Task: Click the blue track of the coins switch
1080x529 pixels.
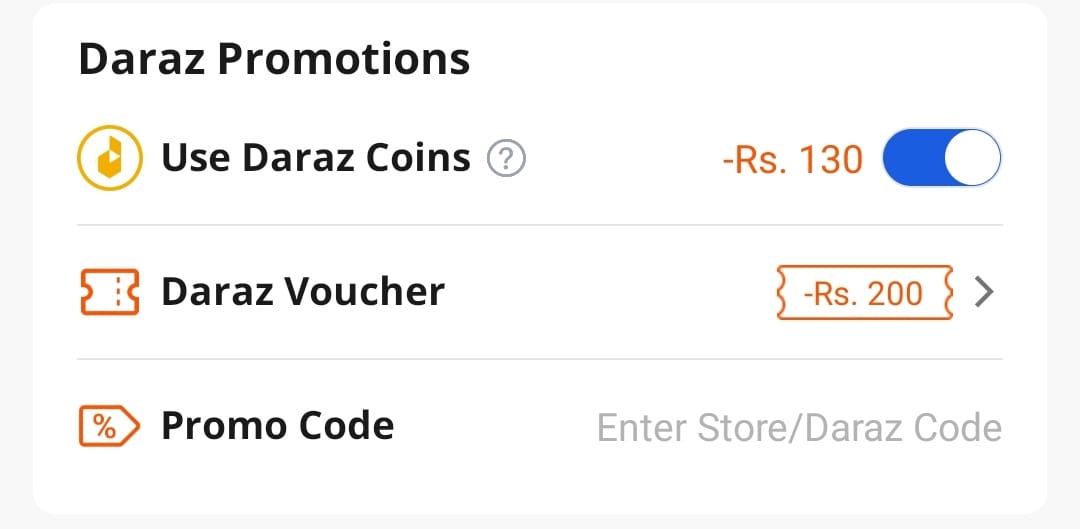Action: tap(913, 158)
